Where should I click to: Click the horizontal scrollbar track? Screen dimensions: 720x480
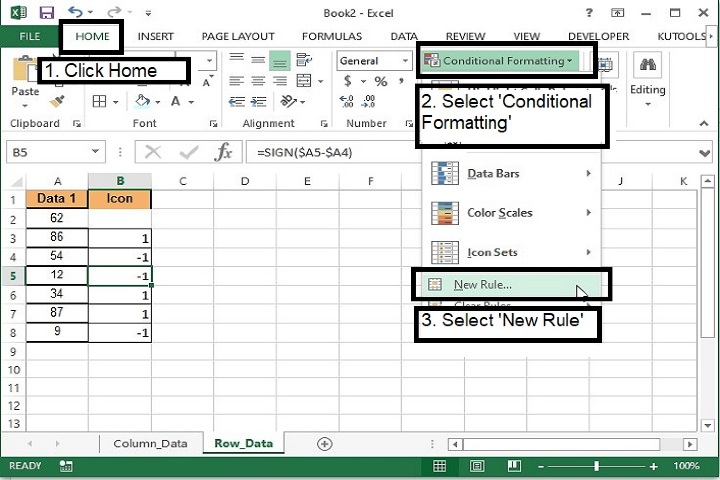572,444
